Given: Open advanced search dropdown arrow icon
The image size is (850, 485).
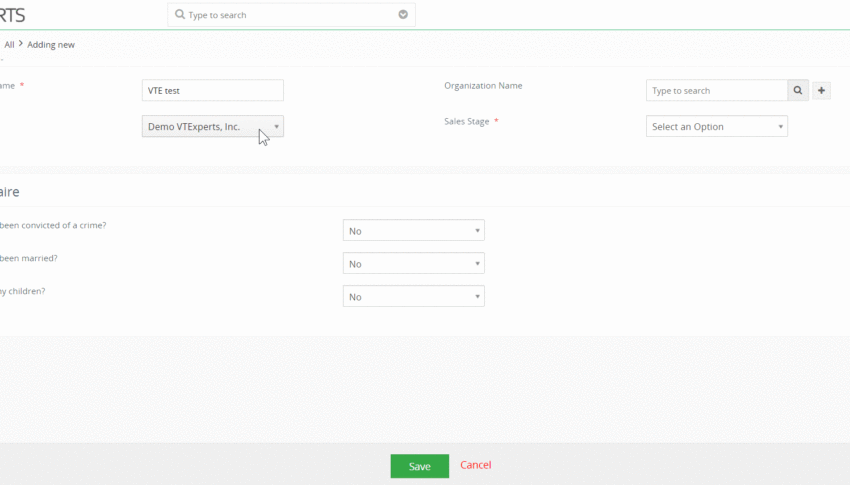Looking at the screenshot, I should (x=403, y=15).
